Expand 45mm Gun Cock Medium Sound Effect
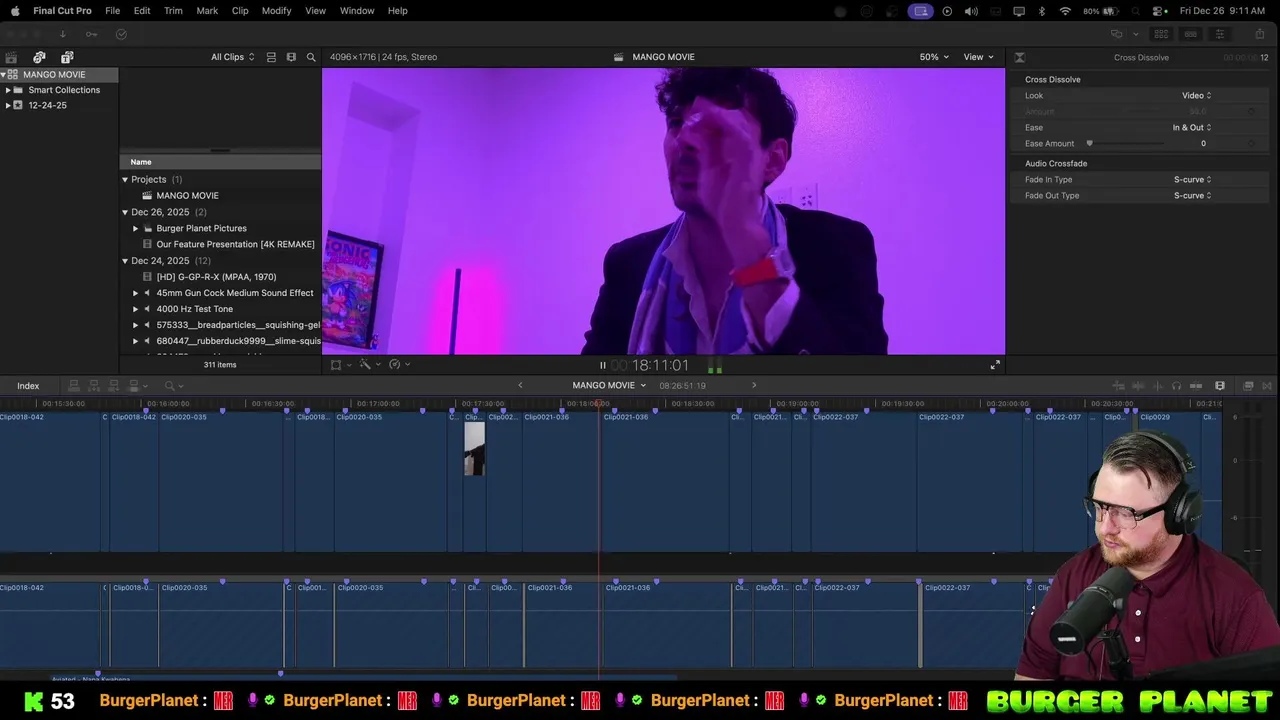 [x=136, y=293]
